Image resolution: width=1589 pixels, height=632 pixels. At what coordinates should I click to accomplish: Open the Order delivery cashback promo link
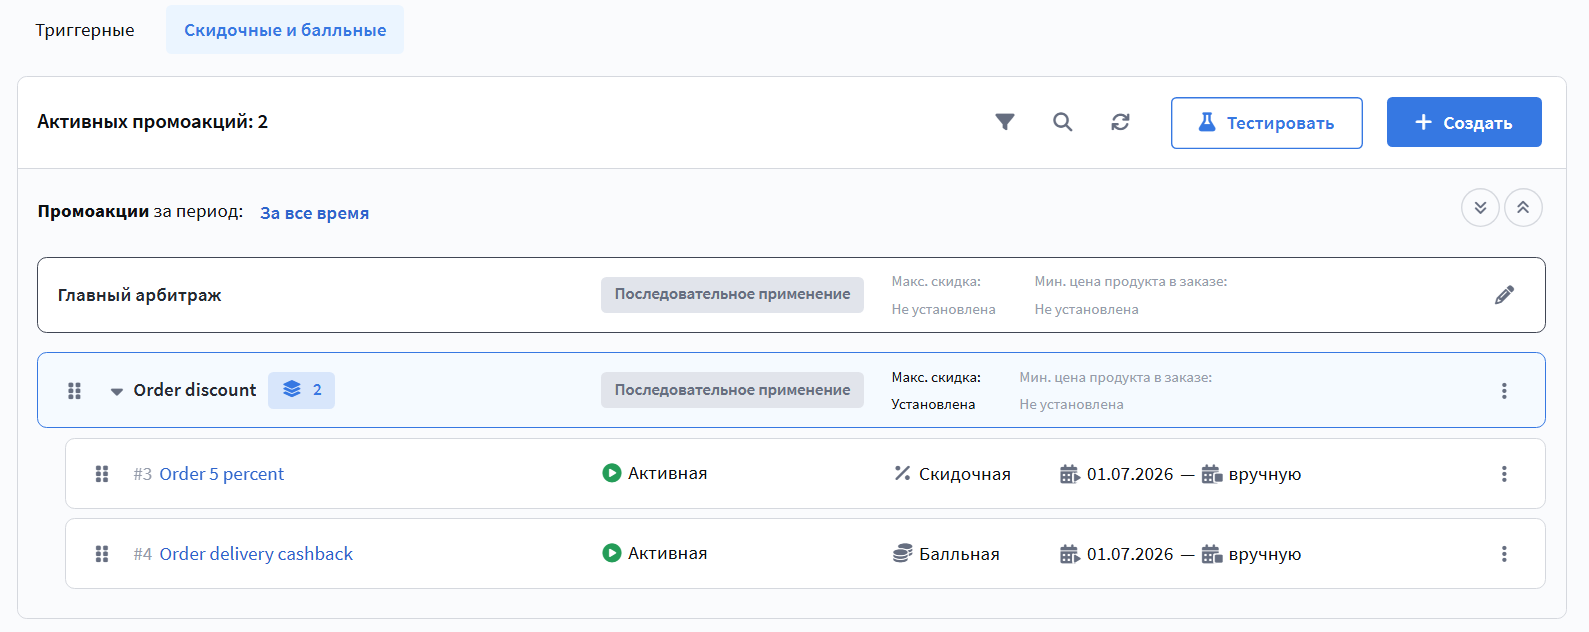click(x=256, y=554)
